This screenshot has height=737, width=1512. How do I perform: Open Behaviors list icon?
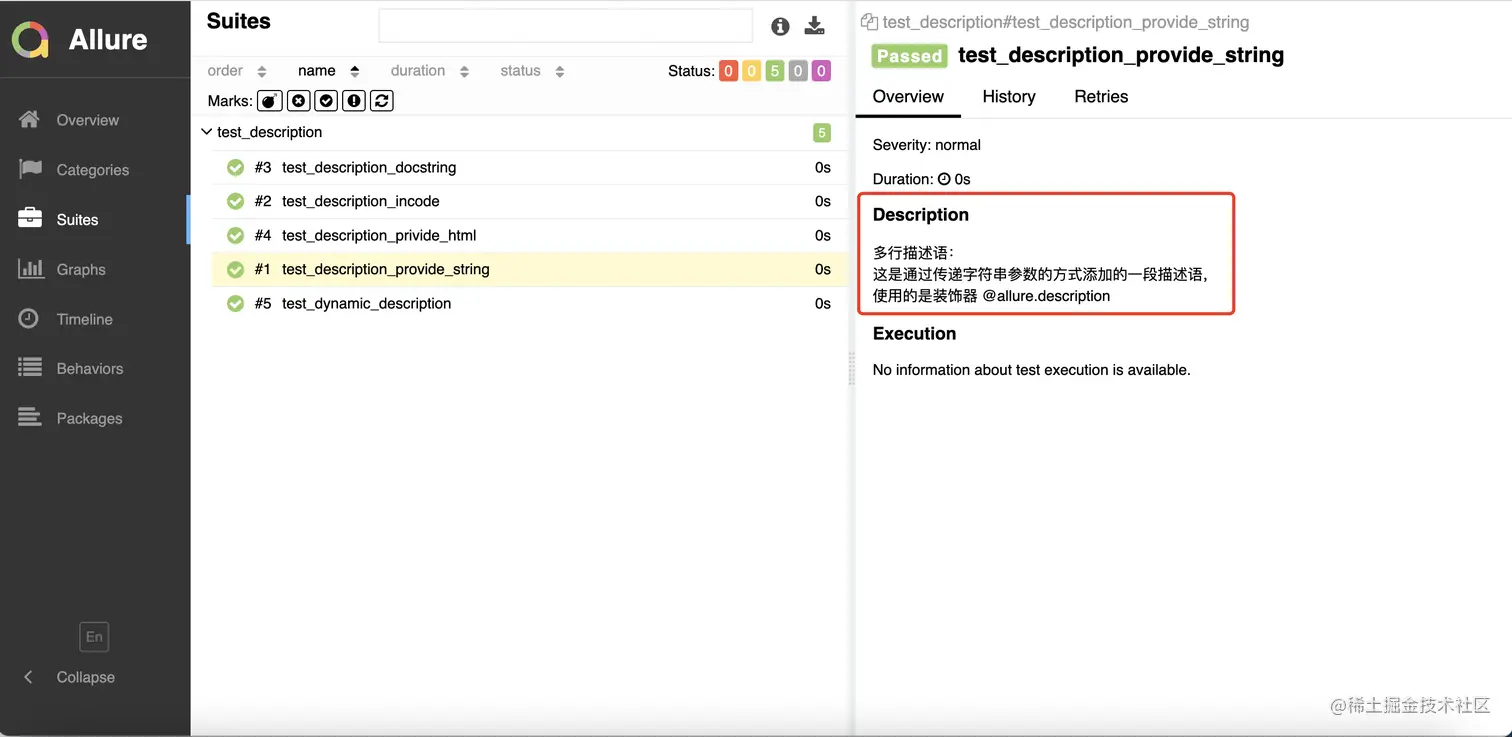pyautogui.click(x=30, y=368)
